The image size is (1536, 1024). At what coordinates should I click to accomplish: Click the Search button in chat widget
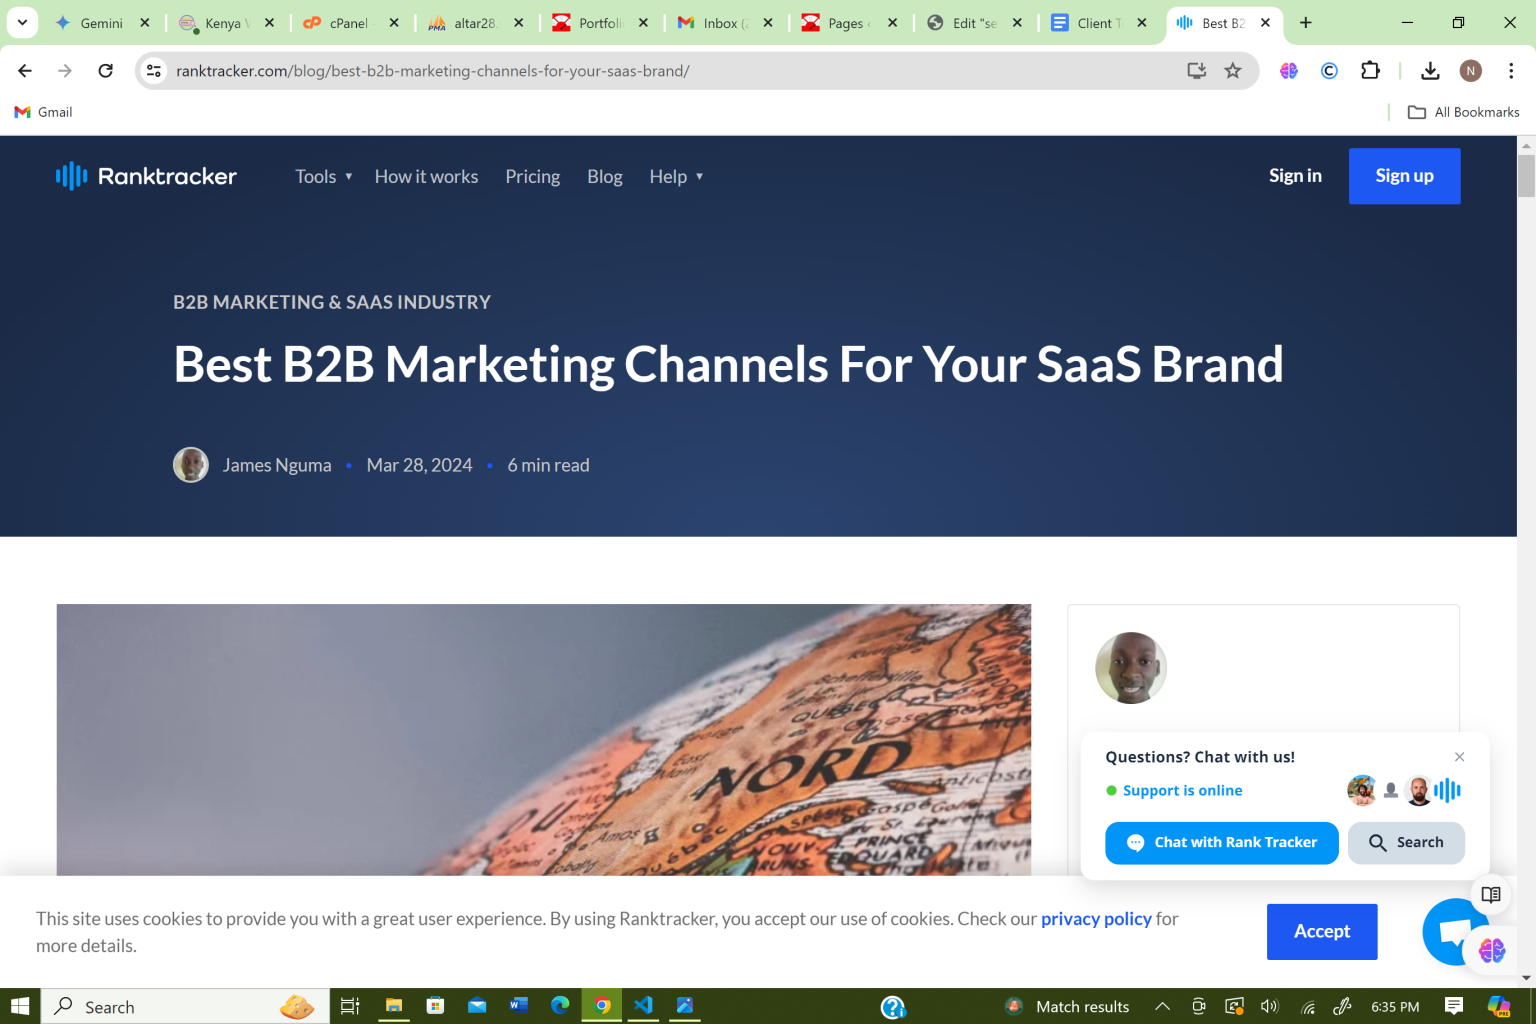click(x=1406, y=843)
